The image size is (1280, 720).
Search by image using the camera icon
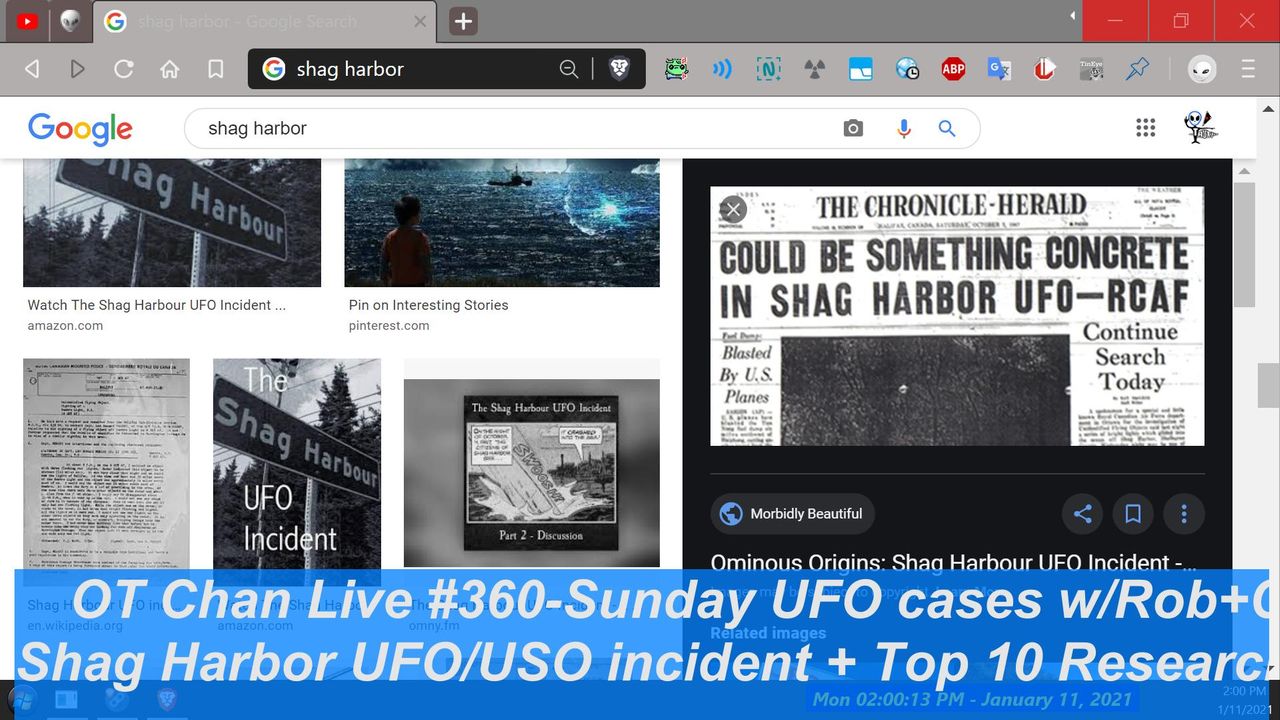853,129
